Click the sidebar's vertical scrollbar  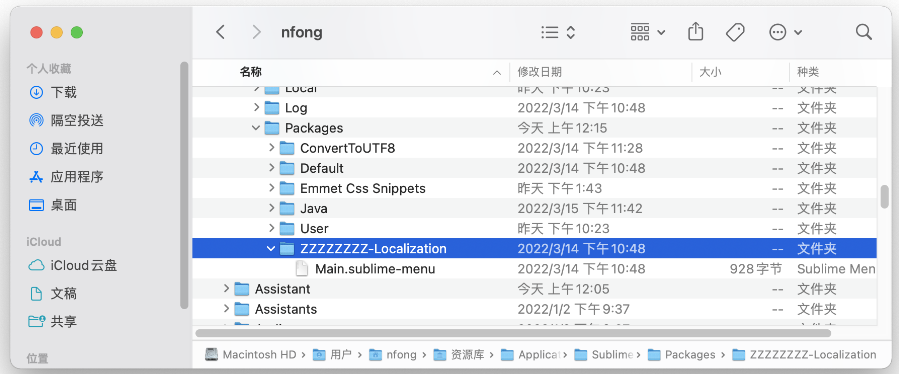[x=184, y=185]
